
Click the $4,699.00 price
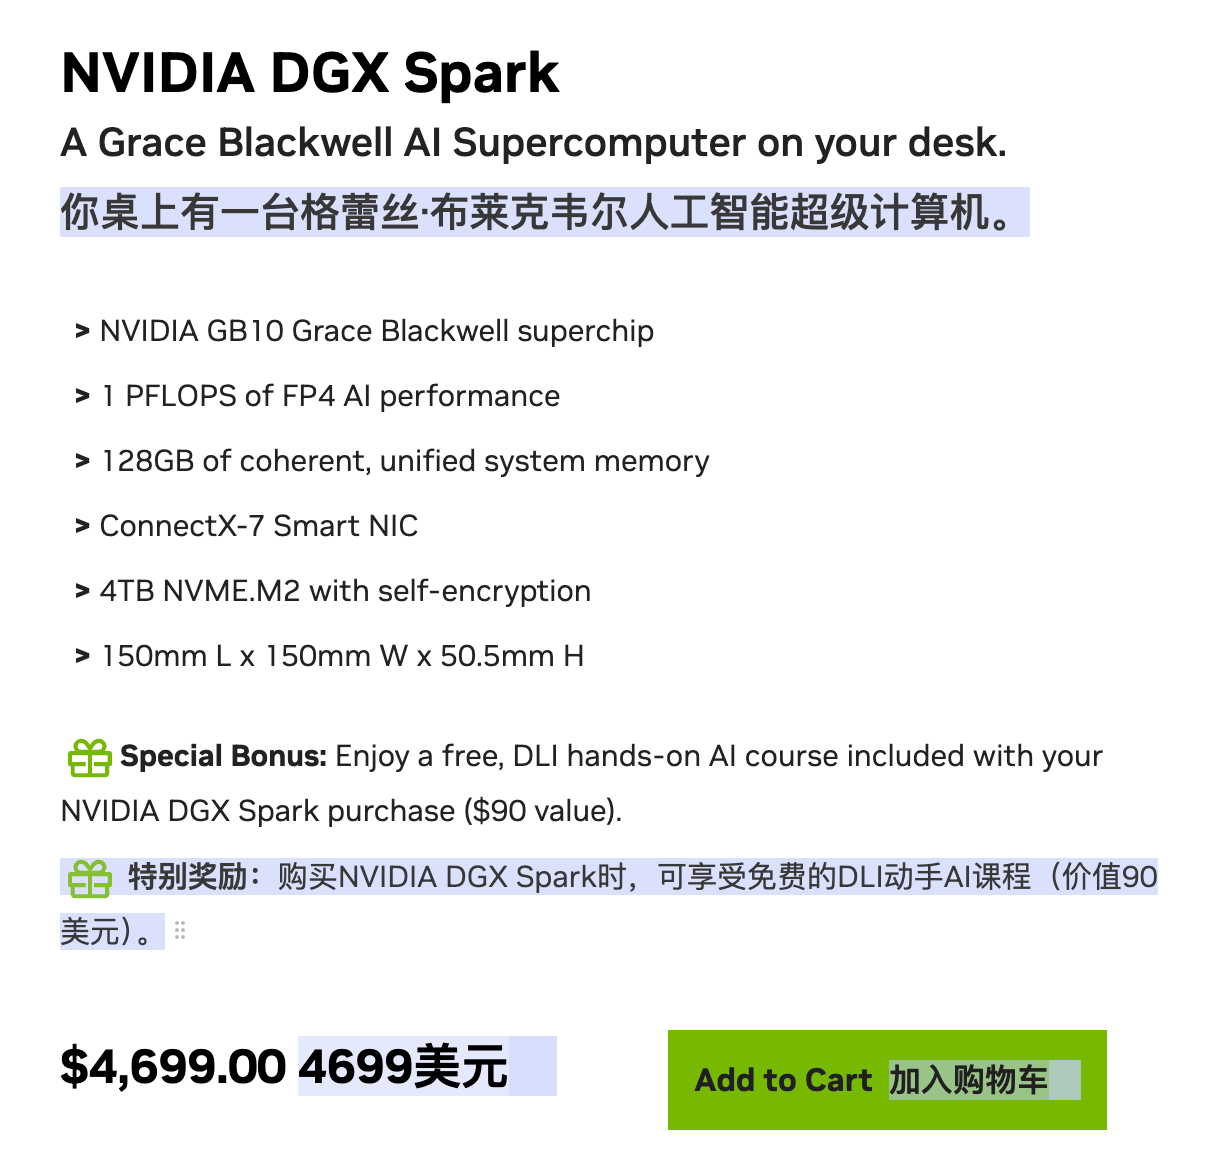(x=173, y=1066)
